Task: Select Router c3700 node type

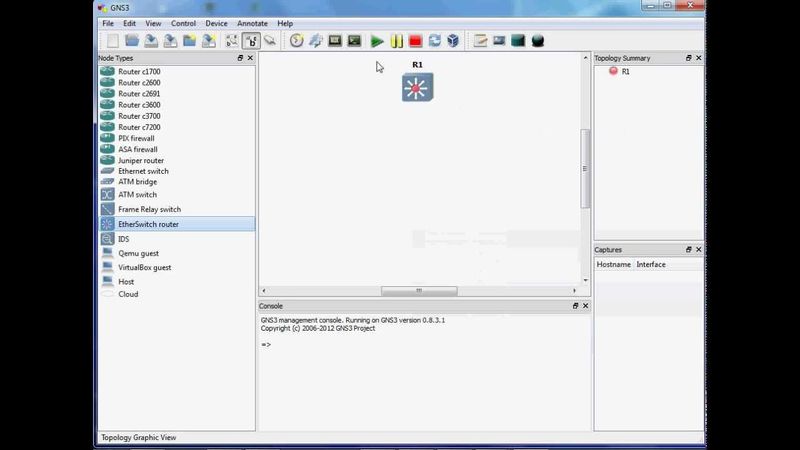Action: coord(177,116)
